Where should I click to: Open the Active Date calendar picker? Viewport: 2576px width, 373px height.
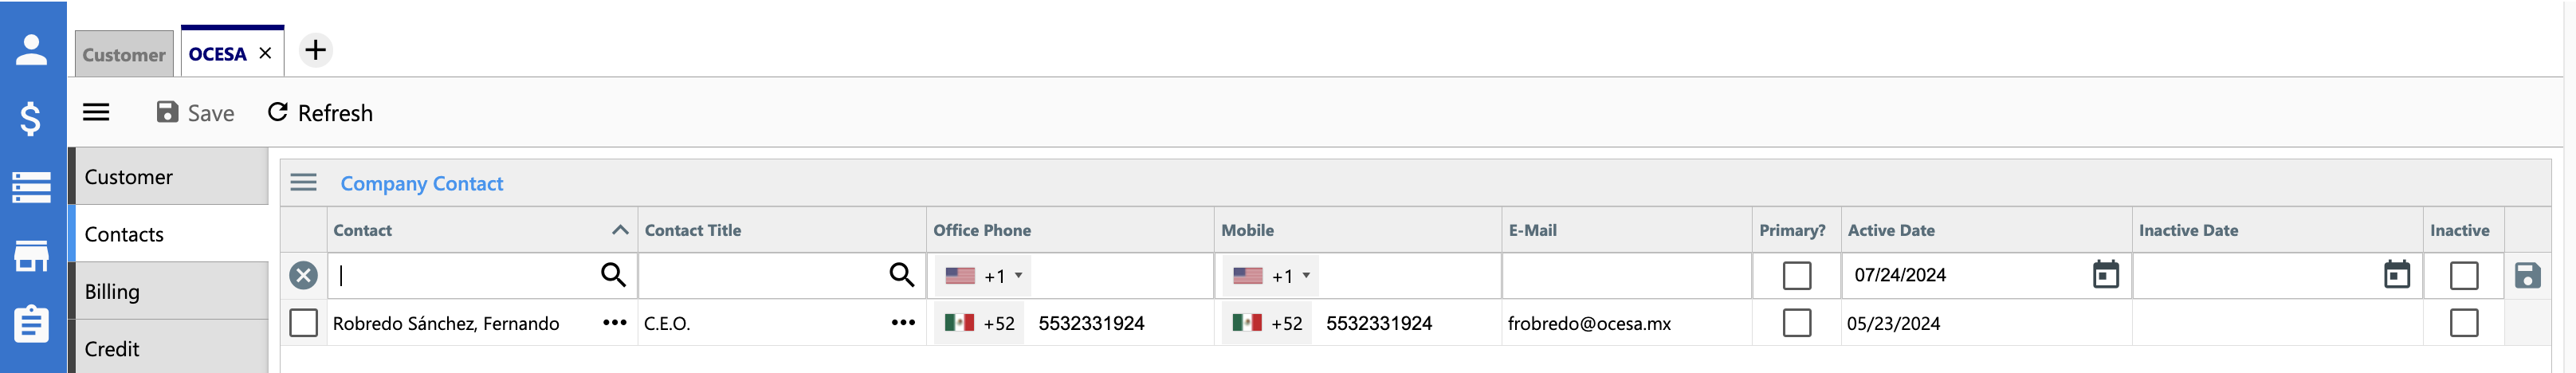click(x=2106, y=274)
